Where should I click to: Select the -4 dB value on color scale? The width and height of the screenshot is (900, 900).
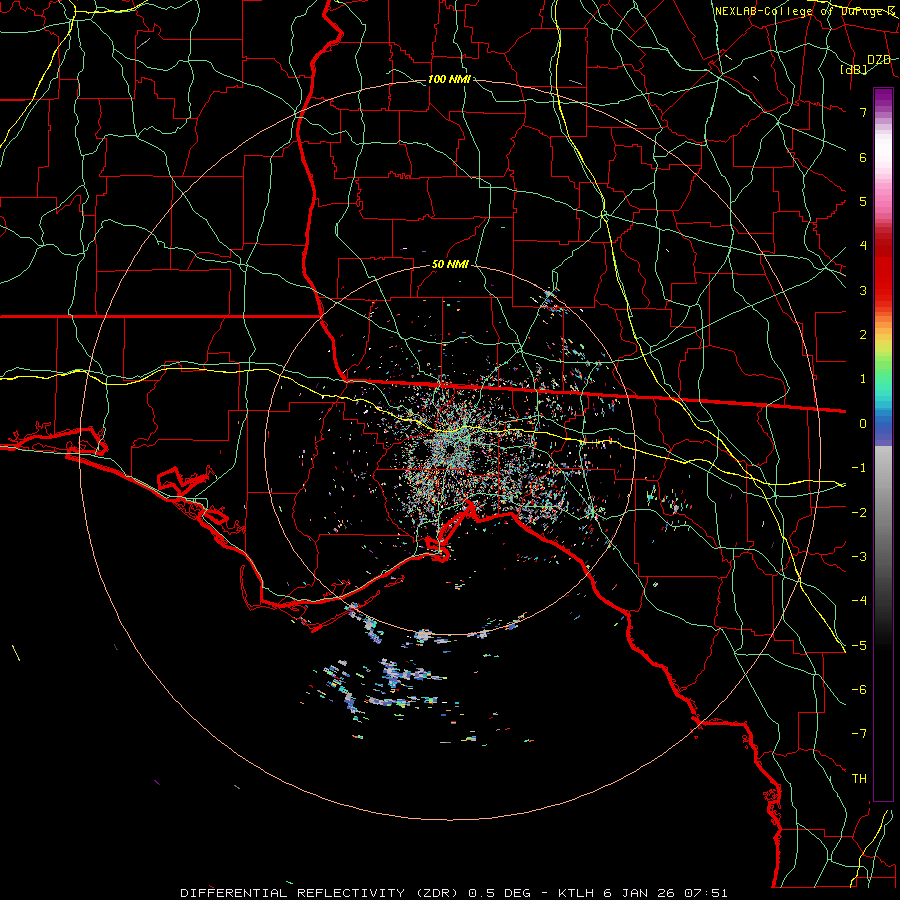pyautogui.click(x=859, y=601)
